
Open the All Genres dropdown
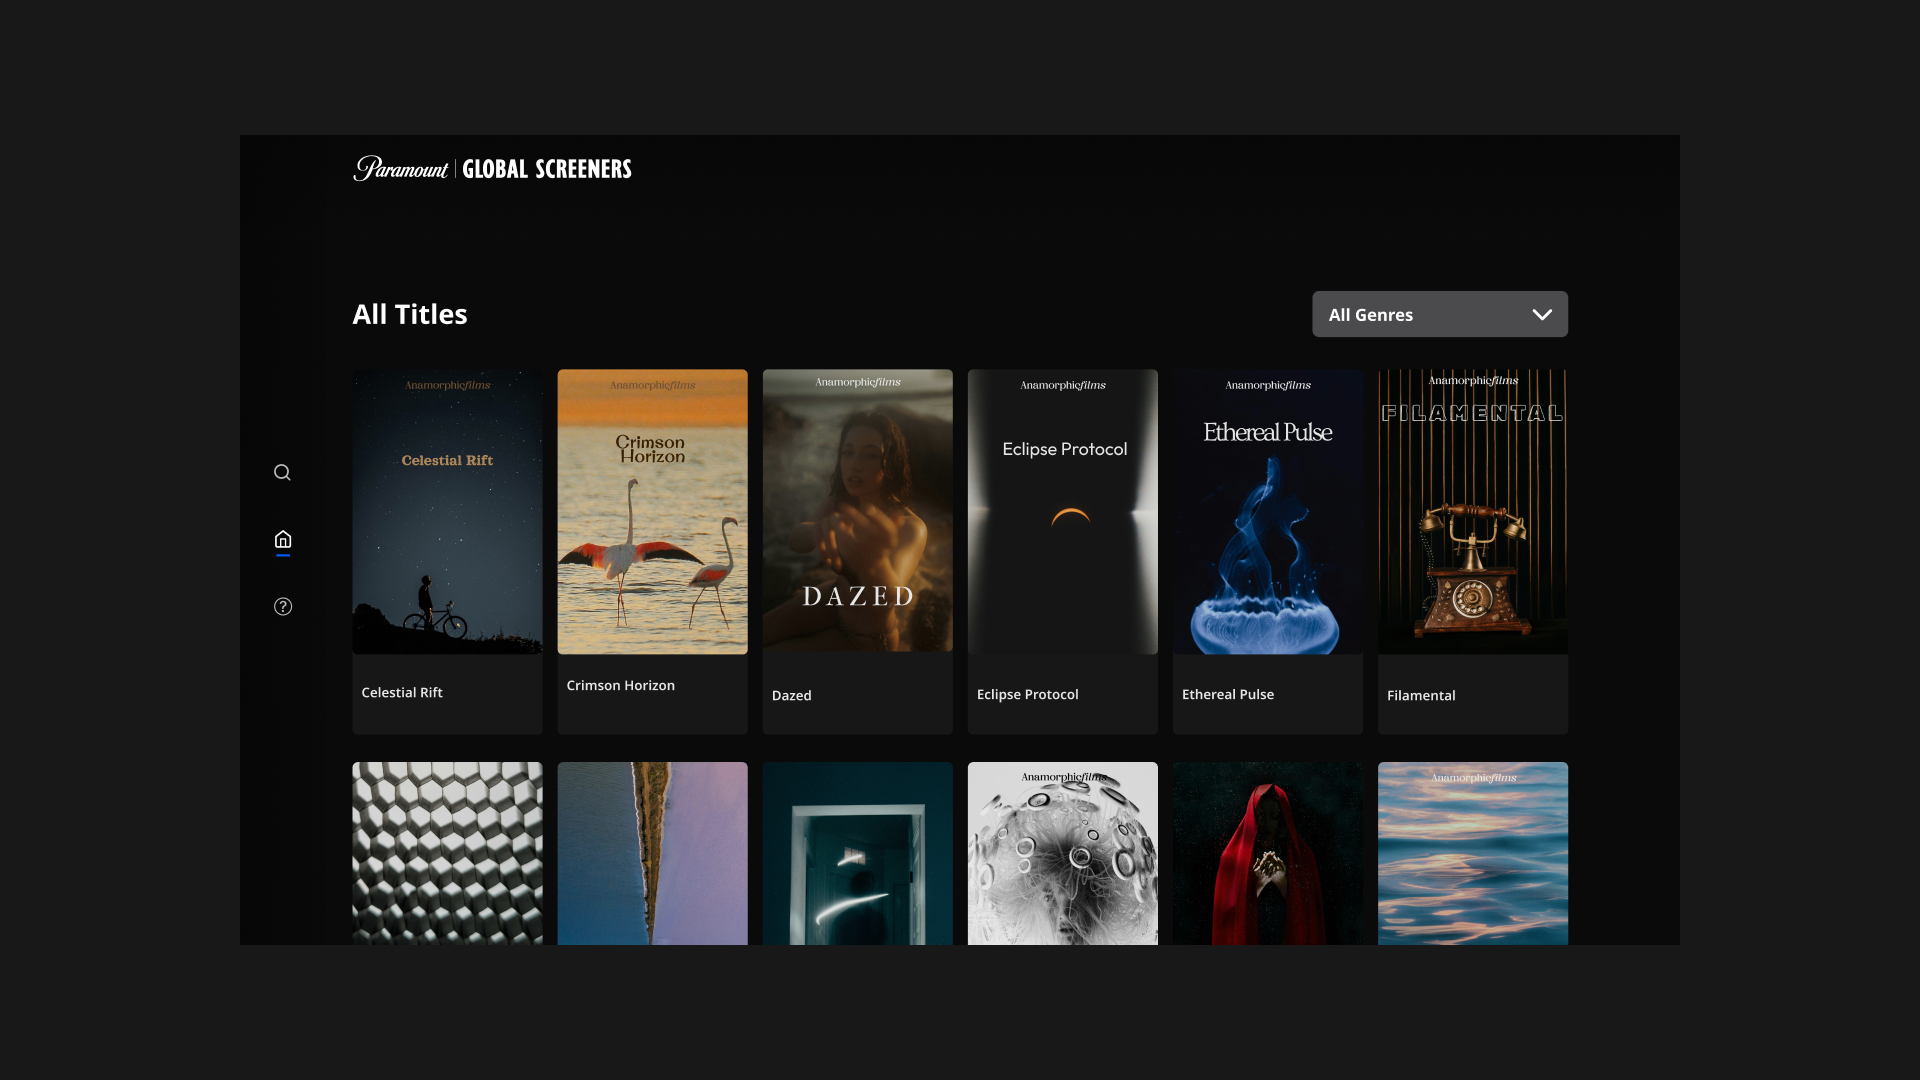click(1440, 314)
